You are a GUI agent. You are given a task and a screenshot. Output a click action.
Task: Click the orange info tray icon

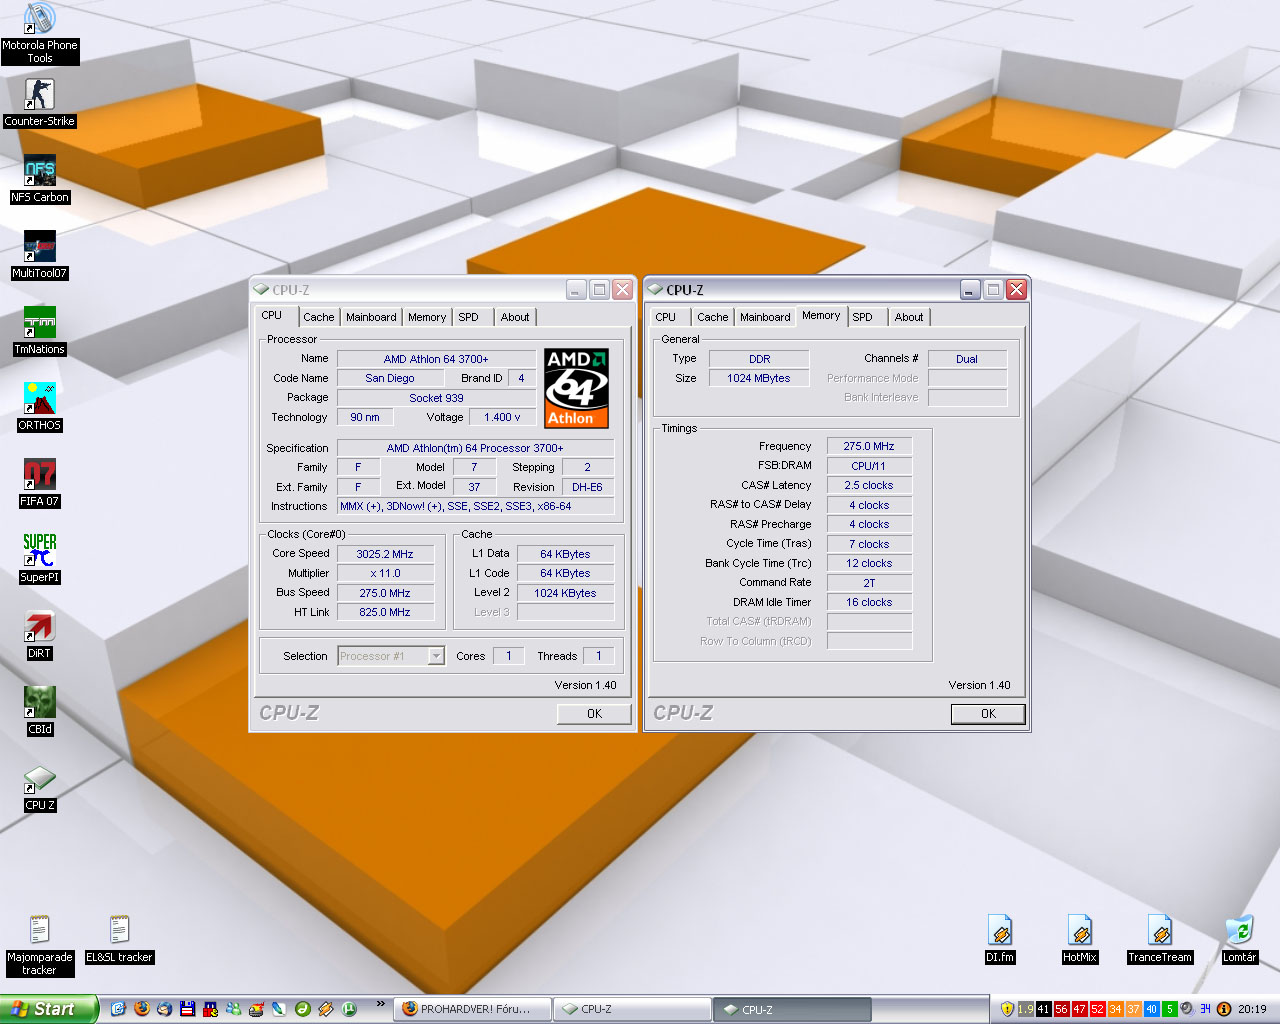1224,1009
